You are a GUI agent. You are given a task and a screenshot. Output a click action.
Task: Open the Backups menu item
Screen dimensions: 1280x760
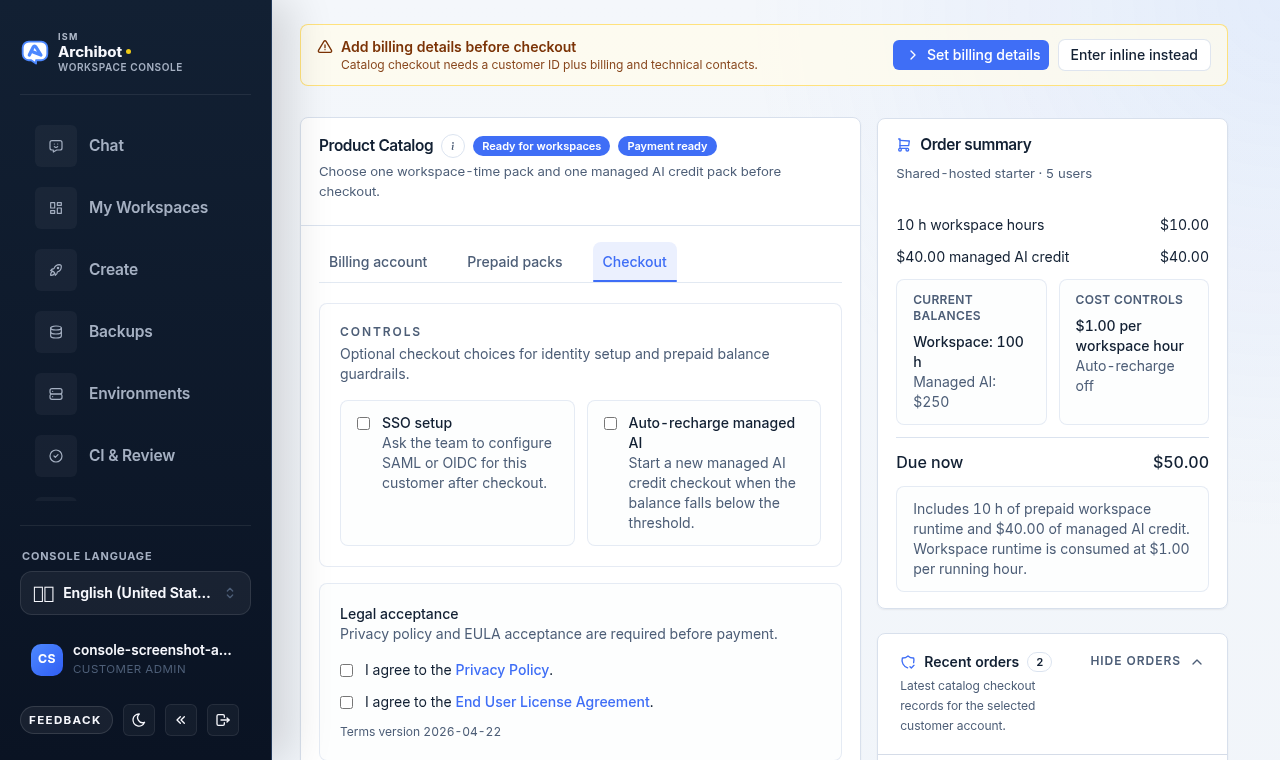[135, 332]
